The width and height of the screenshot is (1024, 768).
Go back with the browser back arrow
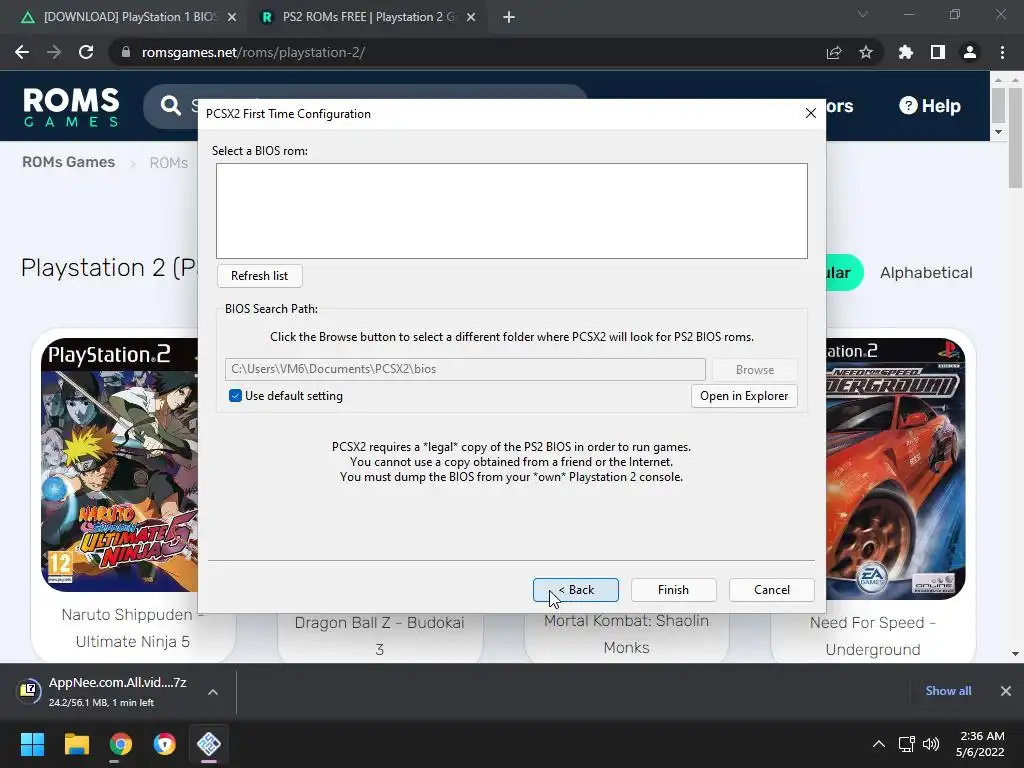22,52
